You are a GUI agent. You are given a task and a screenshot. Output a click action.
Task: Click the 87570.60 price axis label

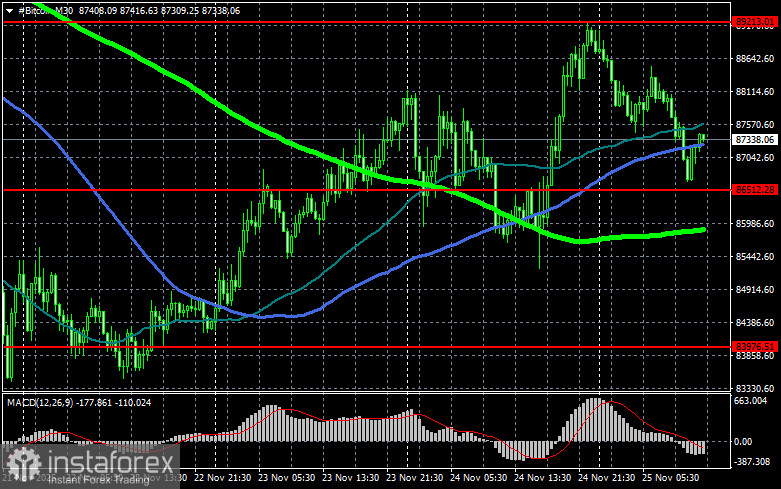pos(755,124)
